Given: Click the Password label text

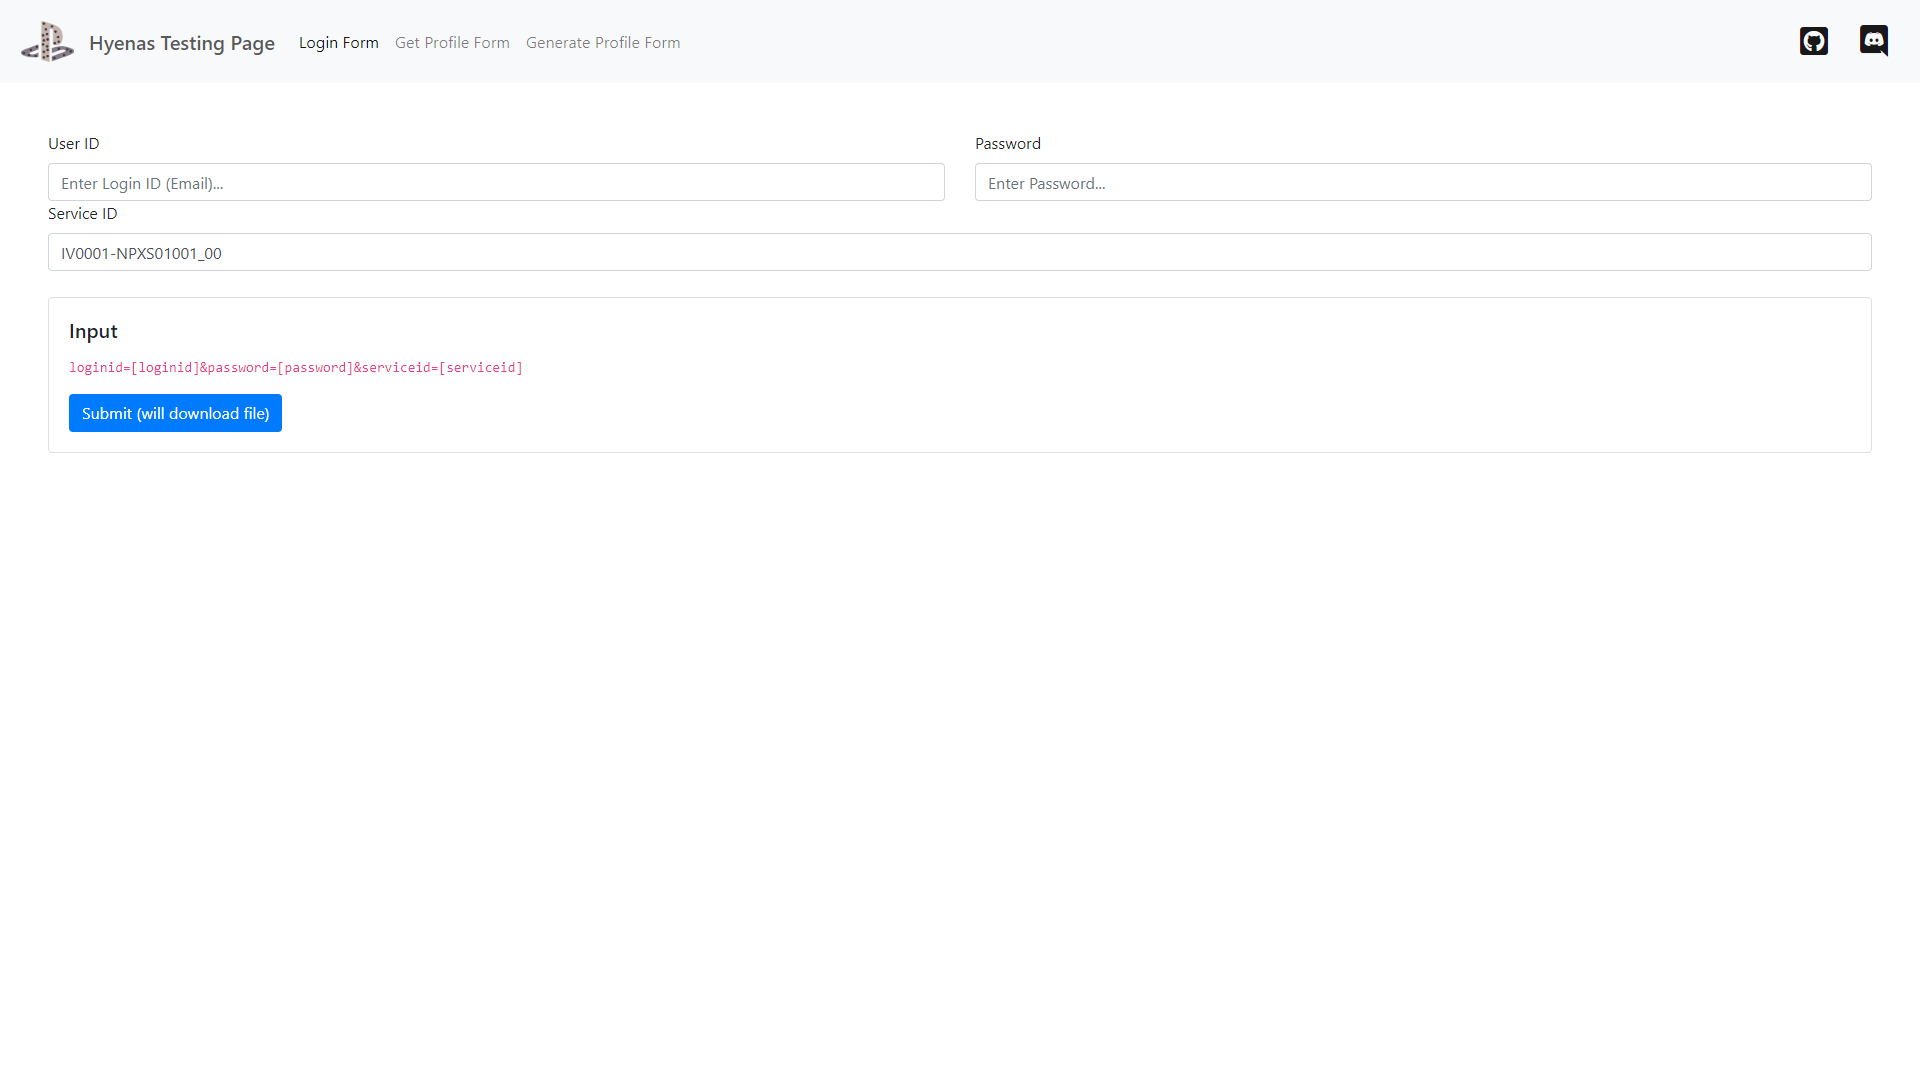Looking at the screenshot, I should [x=1007, y=144].
